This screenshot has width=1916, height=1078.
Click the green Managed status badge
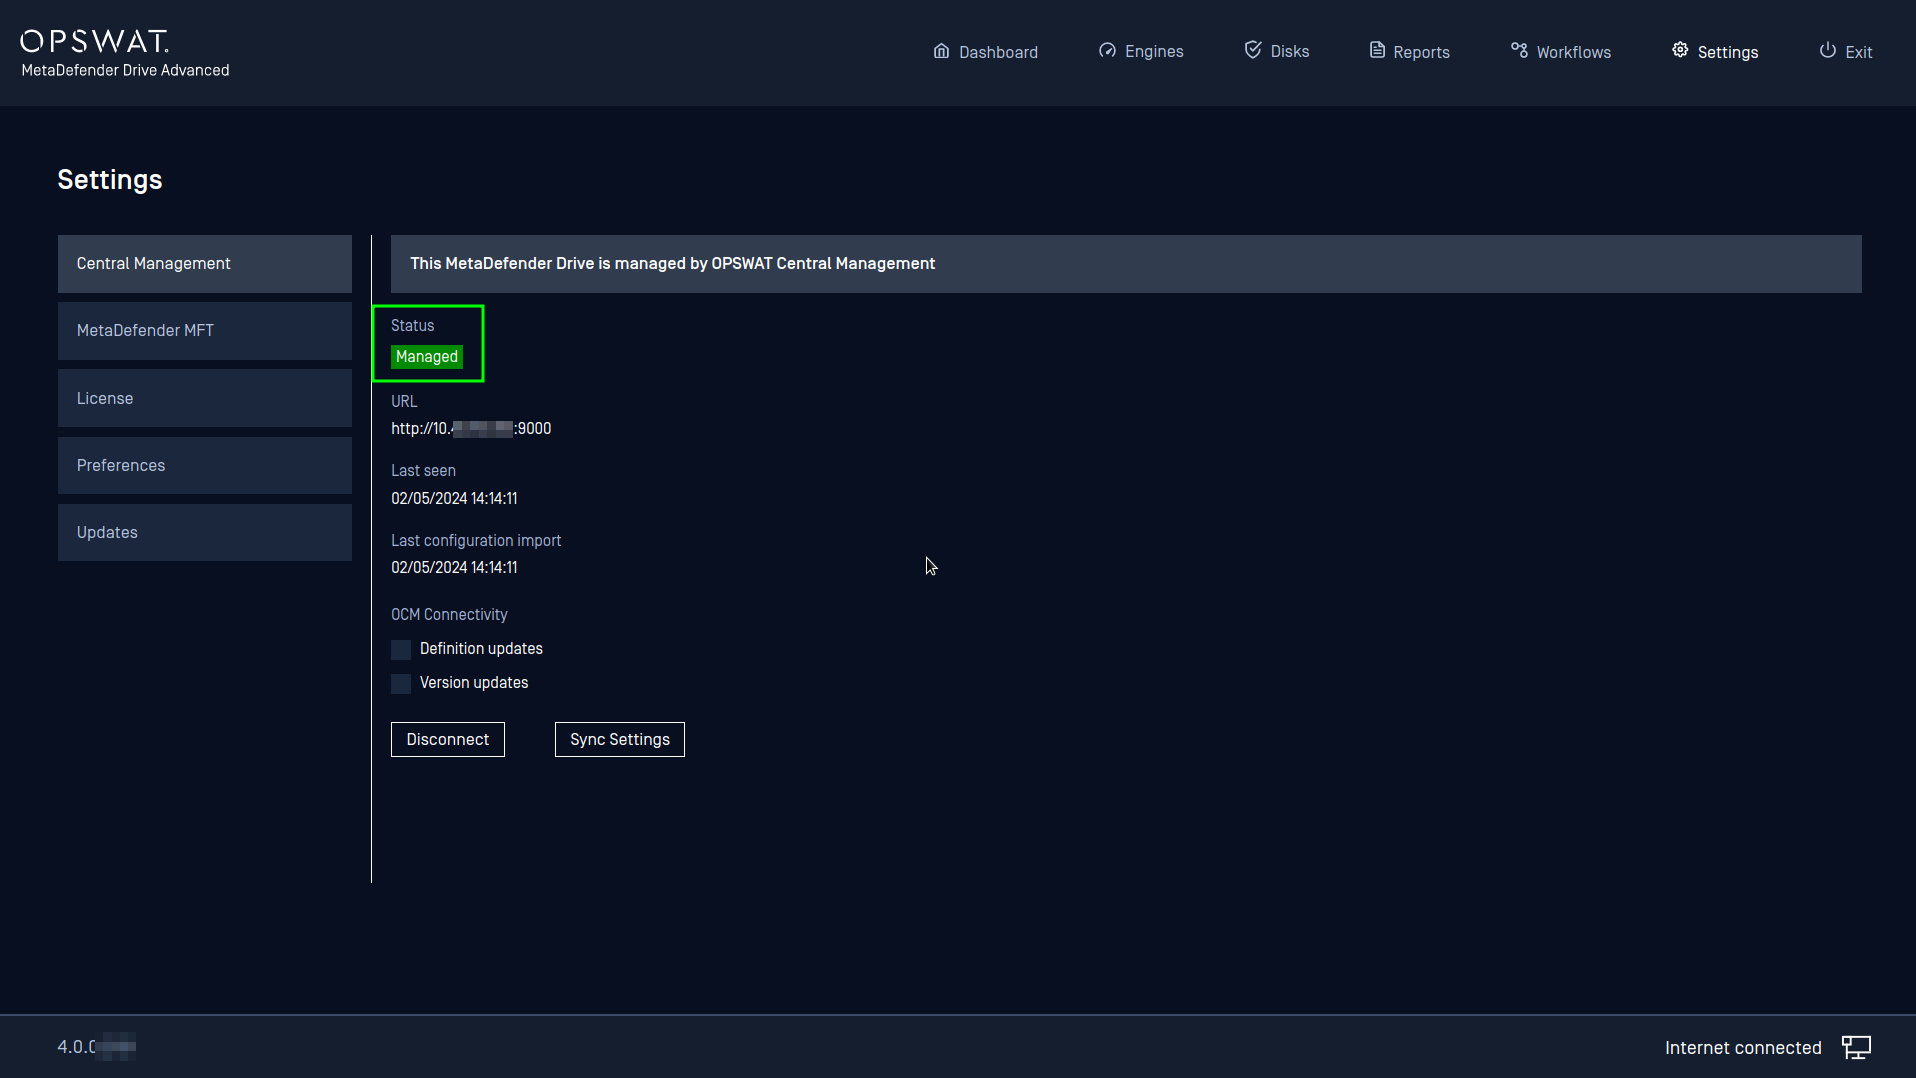pos(427,357)
